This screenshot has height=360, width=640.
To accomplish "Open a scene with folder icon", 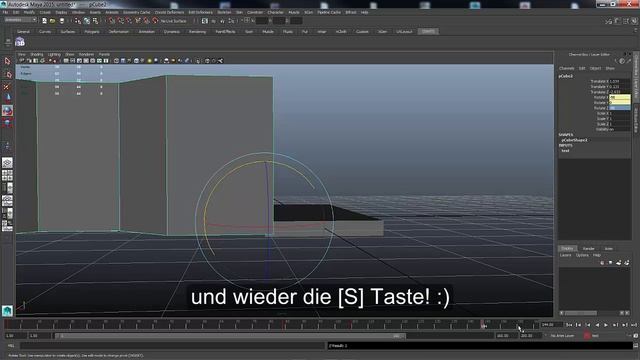I will 52,21.
